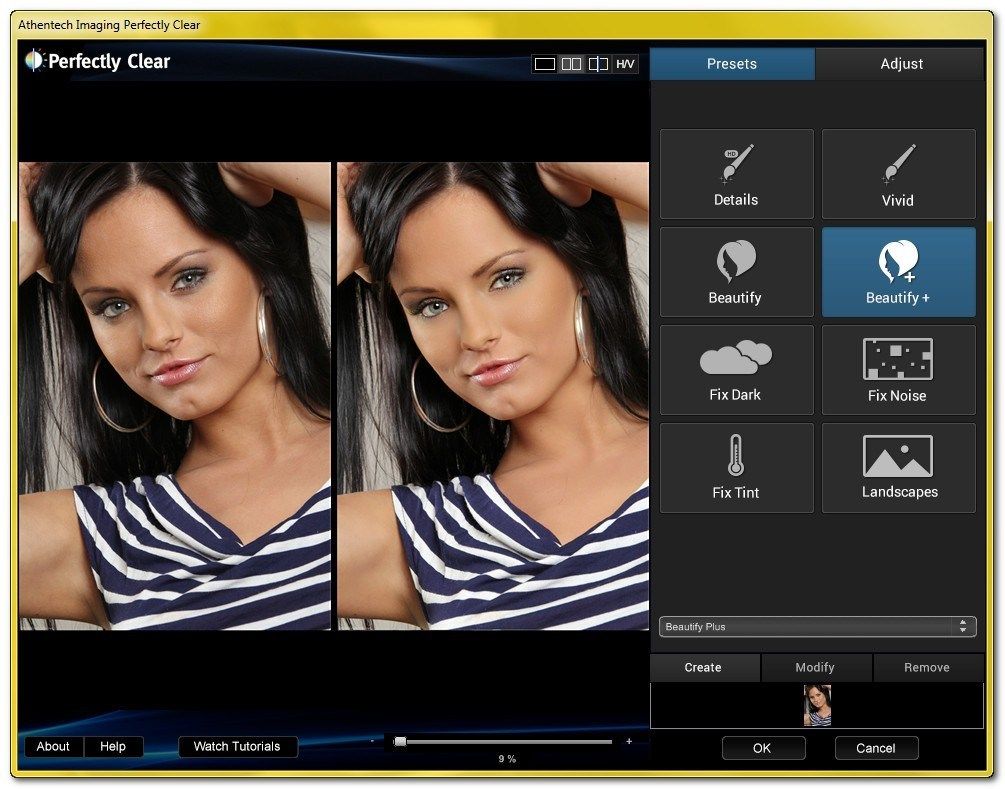Apply the Details preset
The image size is (1005, 789).
[736, 174]
